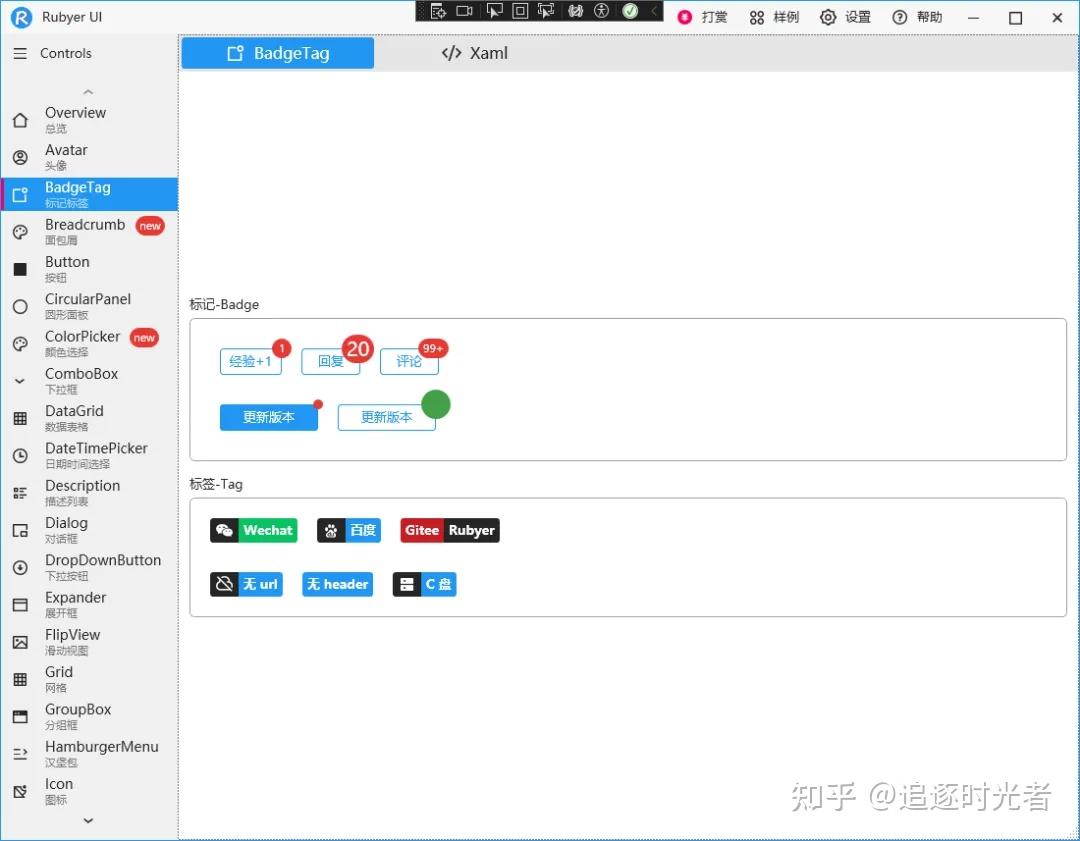1080x841 pixels.
Task: Click the 样例 samples title bar item
Action: click(x=773, y=17)
